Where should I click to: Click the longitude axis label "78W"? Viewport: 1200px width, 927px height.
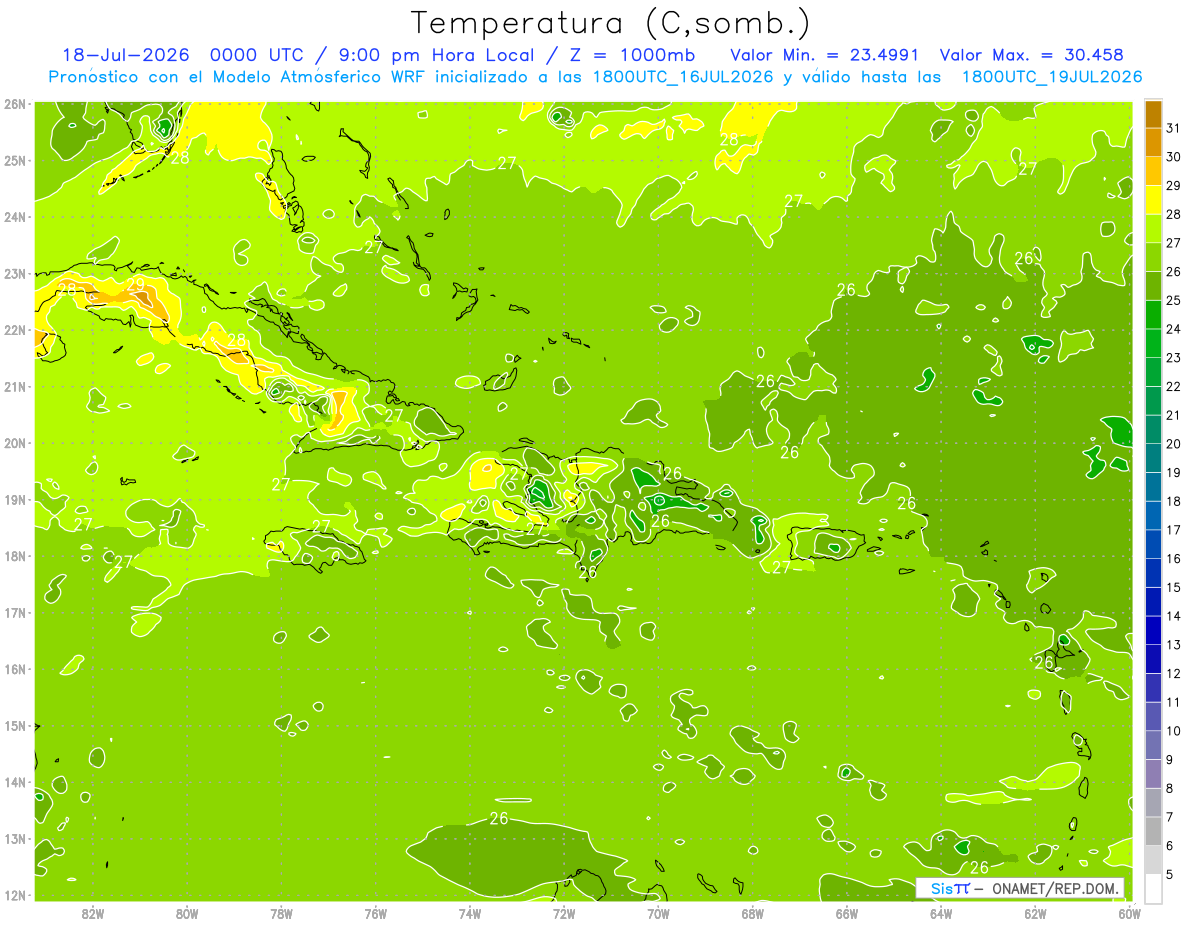[281, 913]
